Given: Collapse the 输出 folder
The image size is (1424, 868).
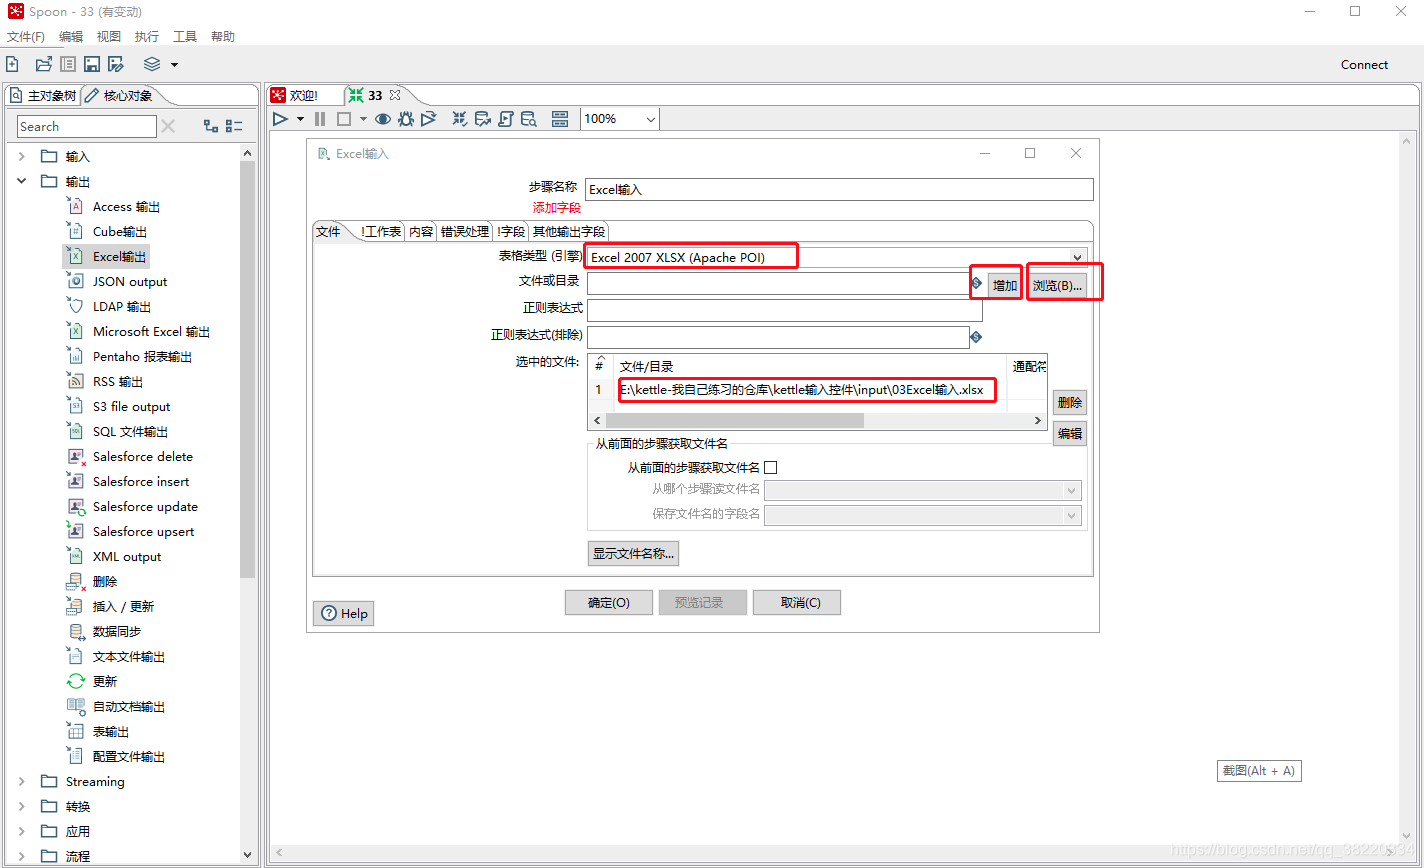Looking at the screenshot, I should point(22,181).
